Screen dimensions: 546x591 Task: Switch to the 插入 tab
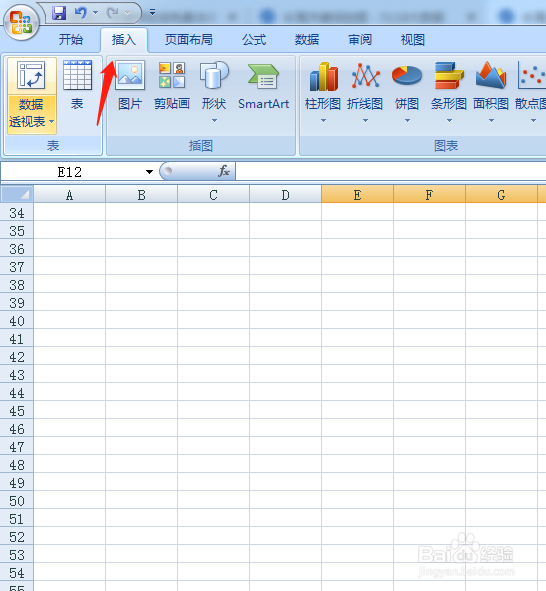[124, 39]
